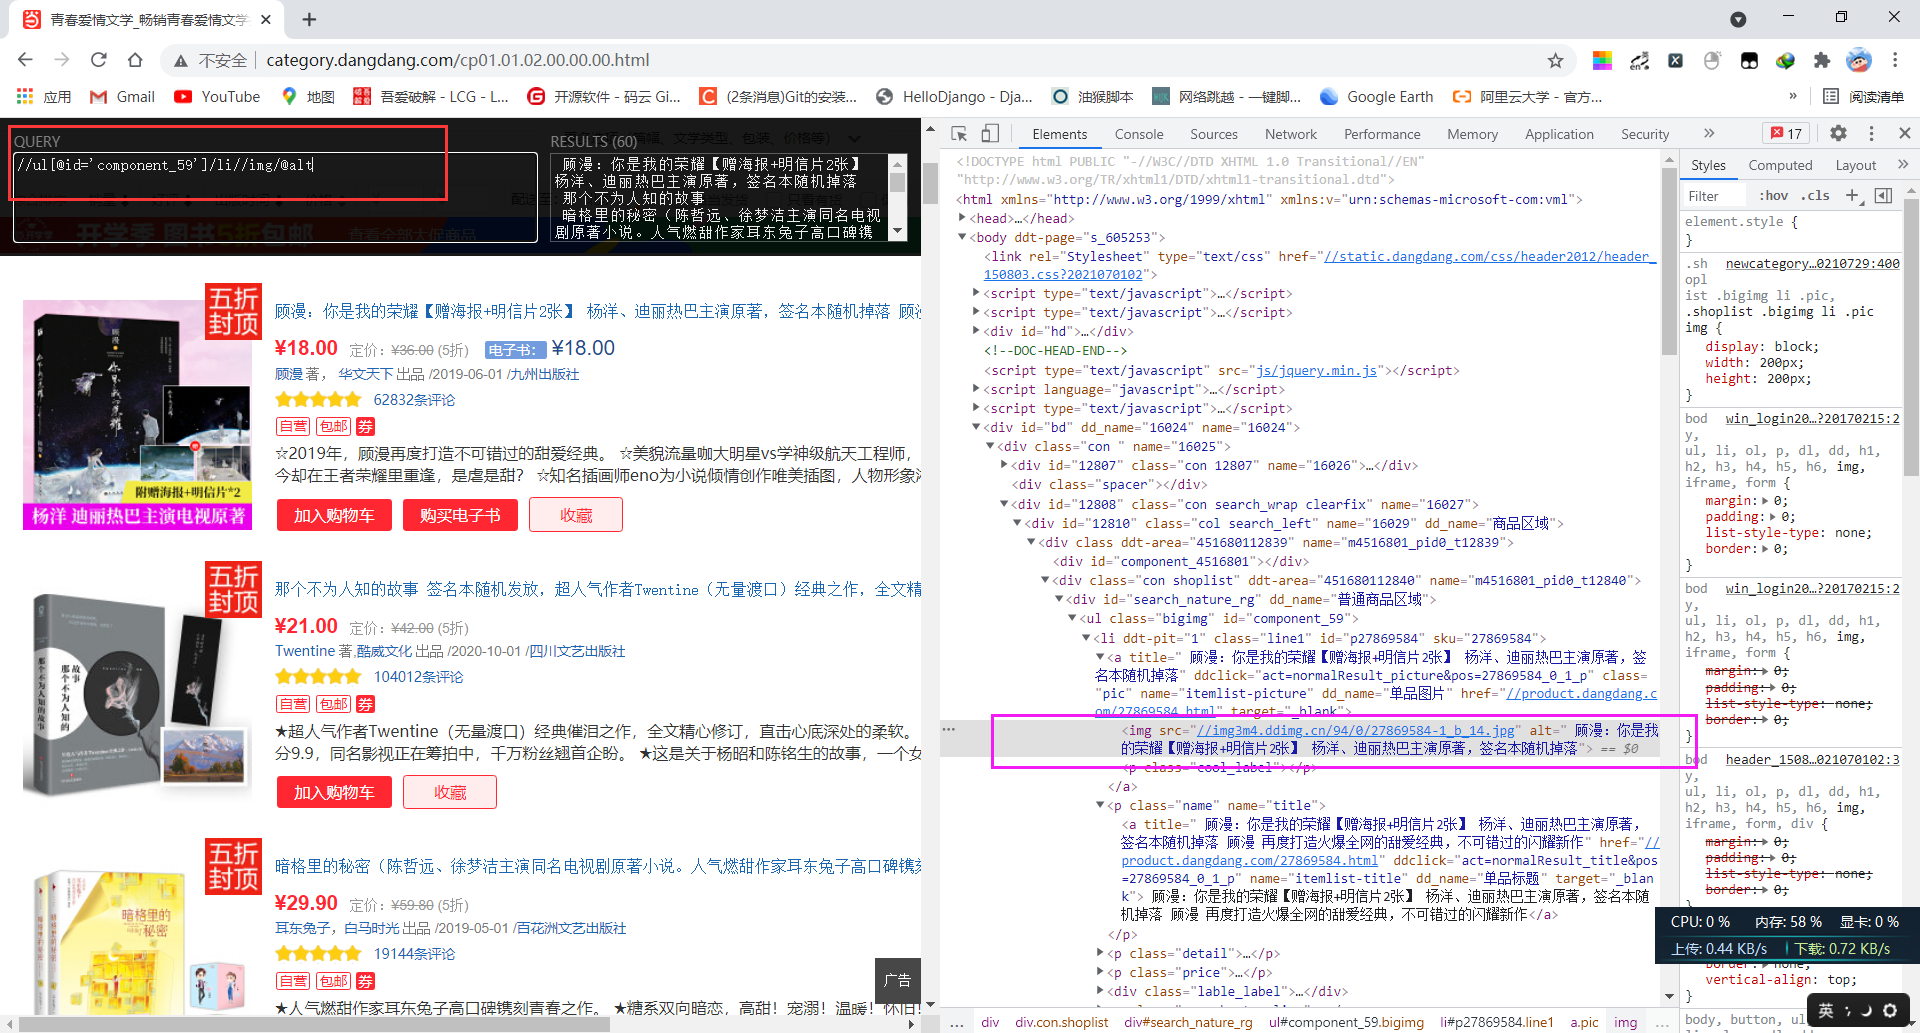The height and width of the screenshot is (1033, 1920).
Task: Open the Chrome three-dot menu
Action: click(1895, 61)
